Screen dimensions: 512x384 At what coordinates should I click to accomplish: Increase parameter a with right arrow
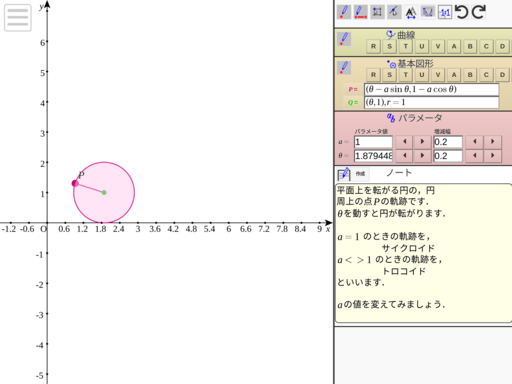coord(422,142)
